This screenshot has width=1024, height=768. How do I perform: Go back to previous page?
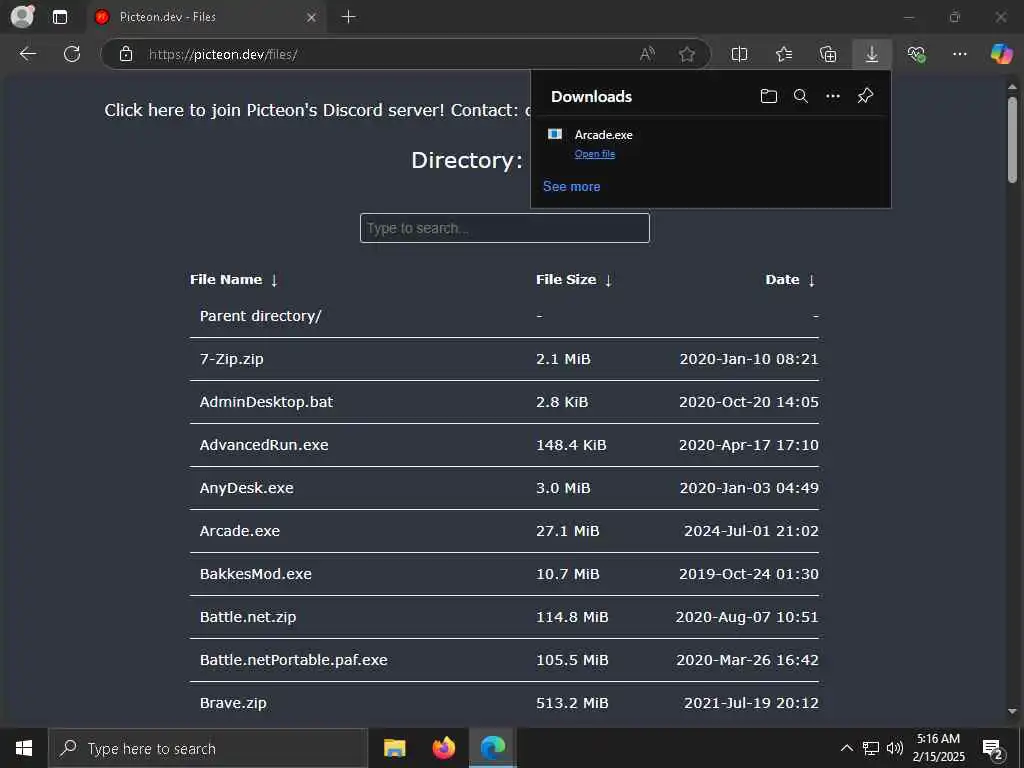[x=27, y=54]
